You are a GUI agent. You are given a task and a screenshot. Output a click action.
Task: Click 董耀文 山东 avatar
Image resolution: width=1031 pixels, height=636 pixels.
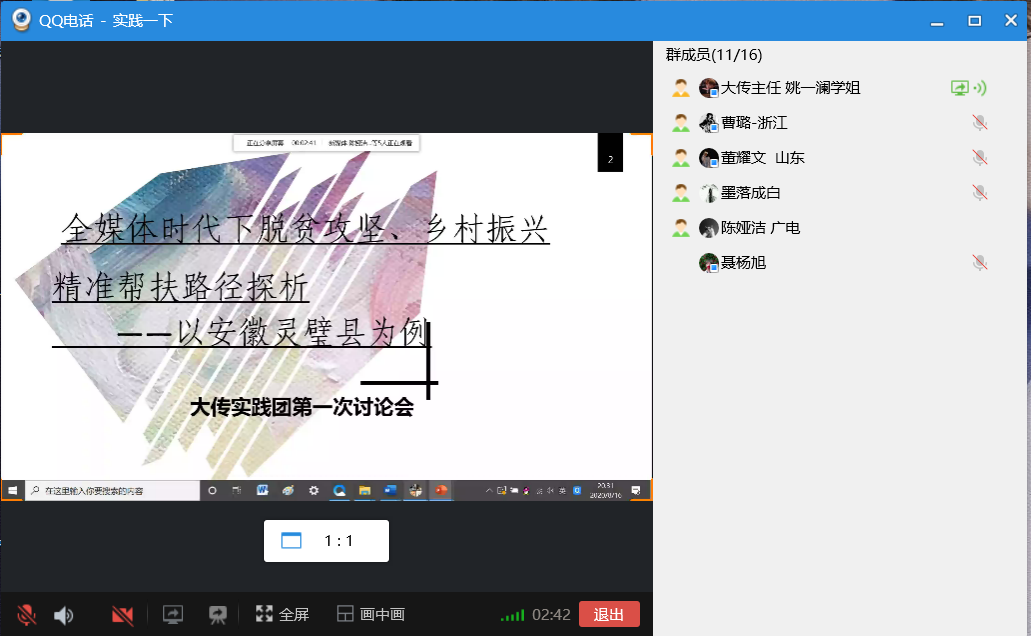click(709, 158)
